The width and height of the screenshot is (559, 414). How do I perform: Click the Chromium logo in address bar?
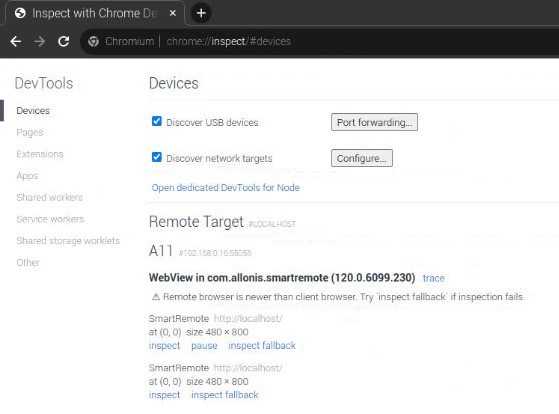pyautogui.click(x=94, y=41)
